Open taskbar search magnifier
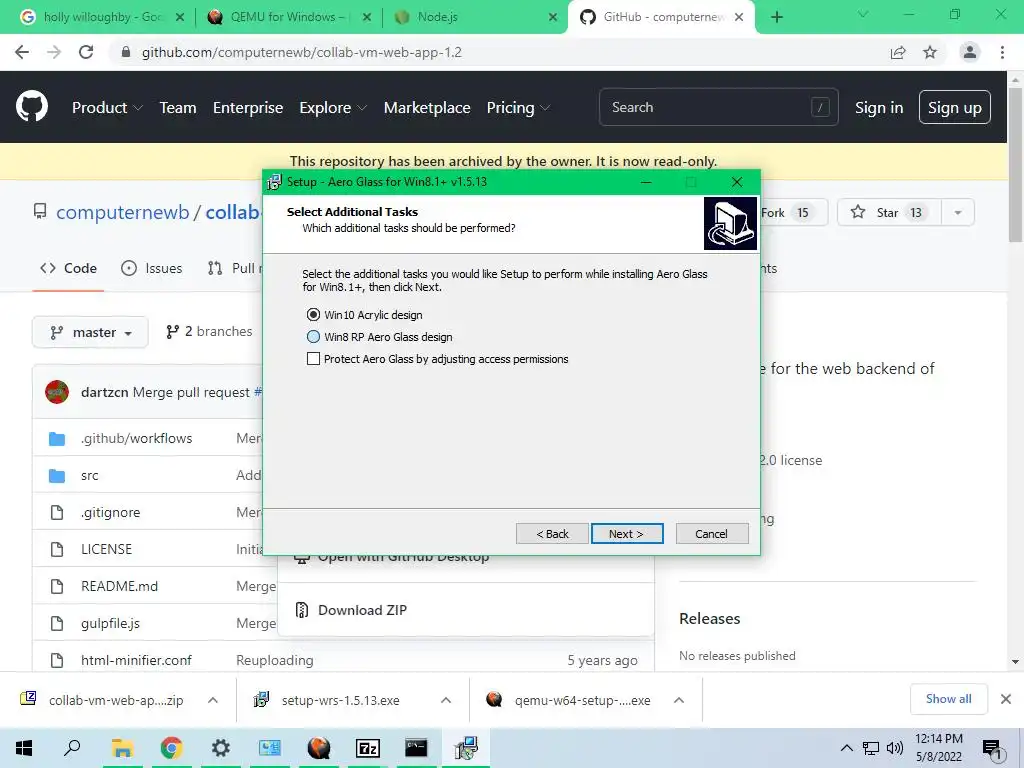 tap(72, 748)
